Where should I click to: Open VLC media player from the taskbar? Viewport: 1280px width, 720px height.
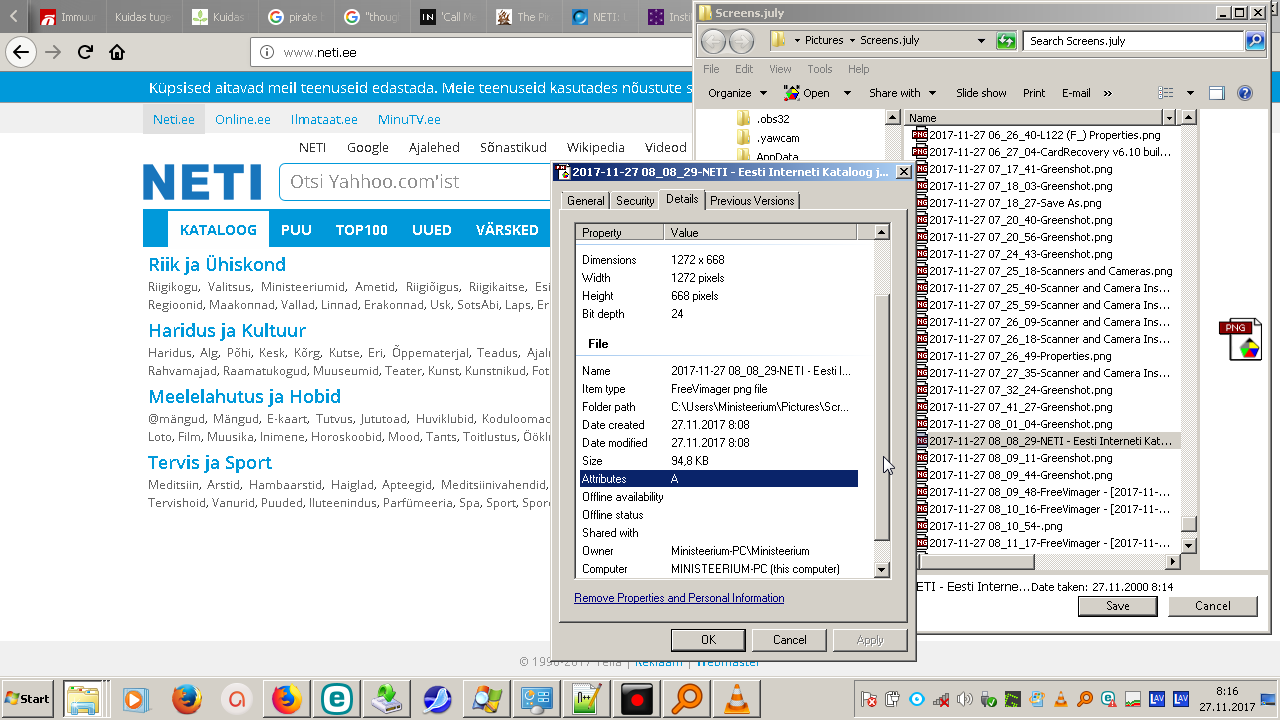(738, 699)
